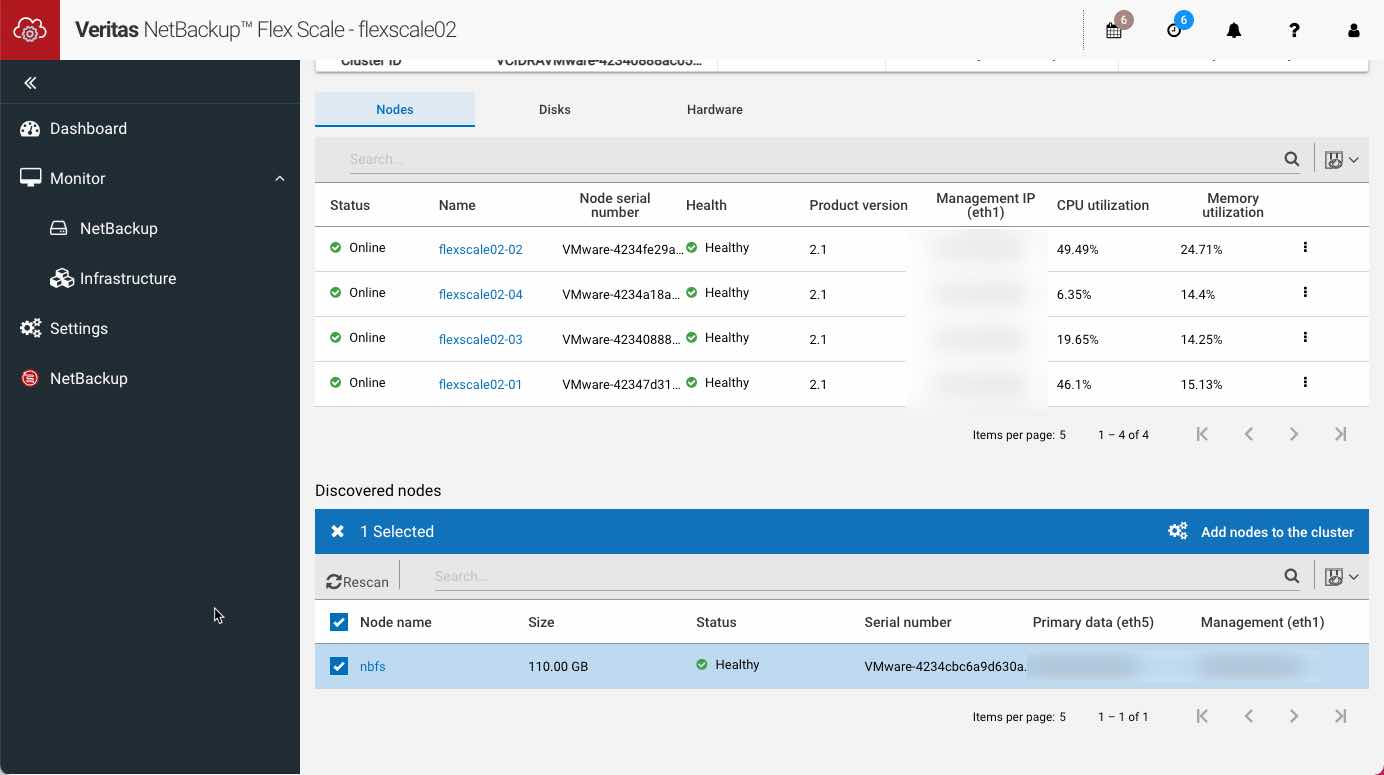Open the nodes table column chooser dropdown
Viewport: 1384px width, 775px height.
coord(1341,159)
